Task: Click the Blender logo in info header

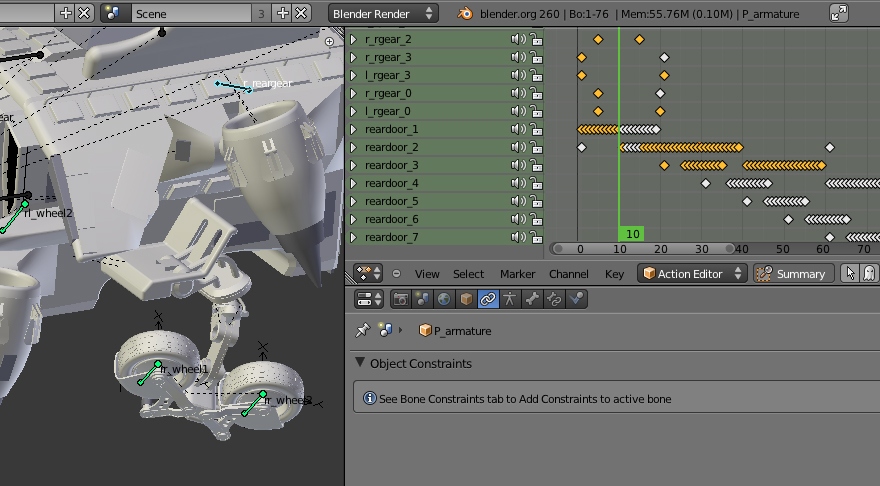Action: click(x=465, y=13)
